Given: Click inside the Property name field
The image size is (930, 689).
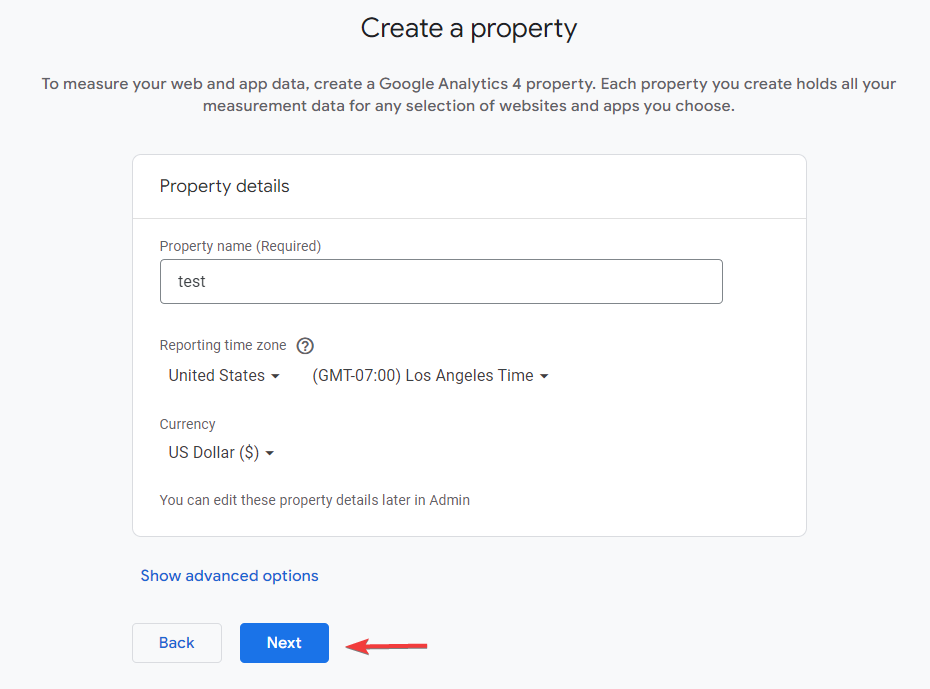Looking at the screenshot, I should tap(441, 281).
